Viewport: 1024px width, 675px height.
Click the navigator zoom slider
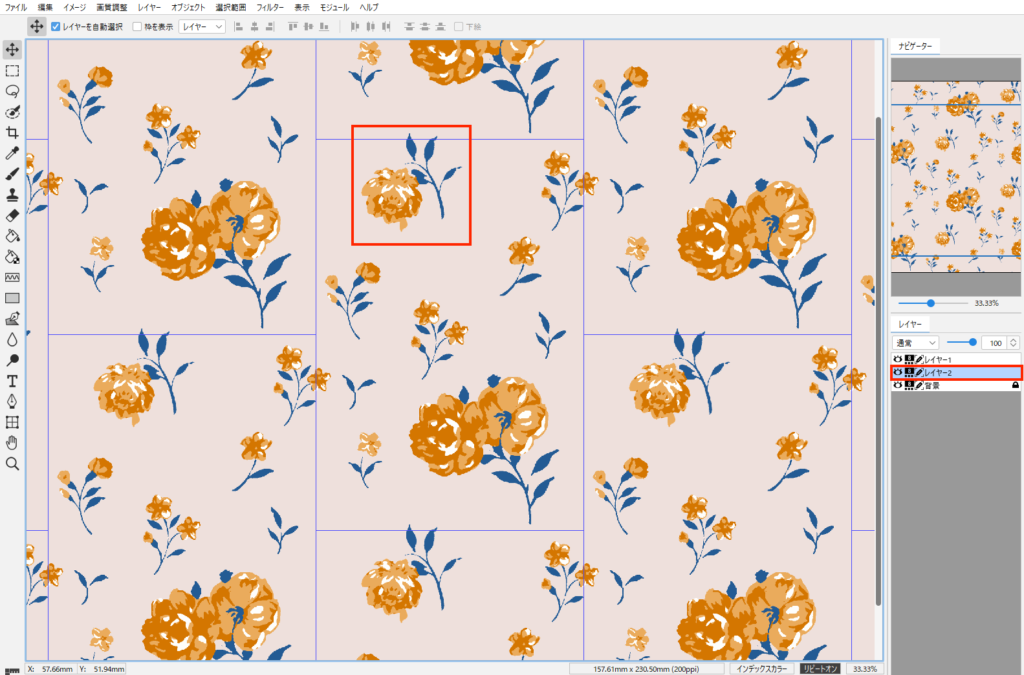pos(933,303)
